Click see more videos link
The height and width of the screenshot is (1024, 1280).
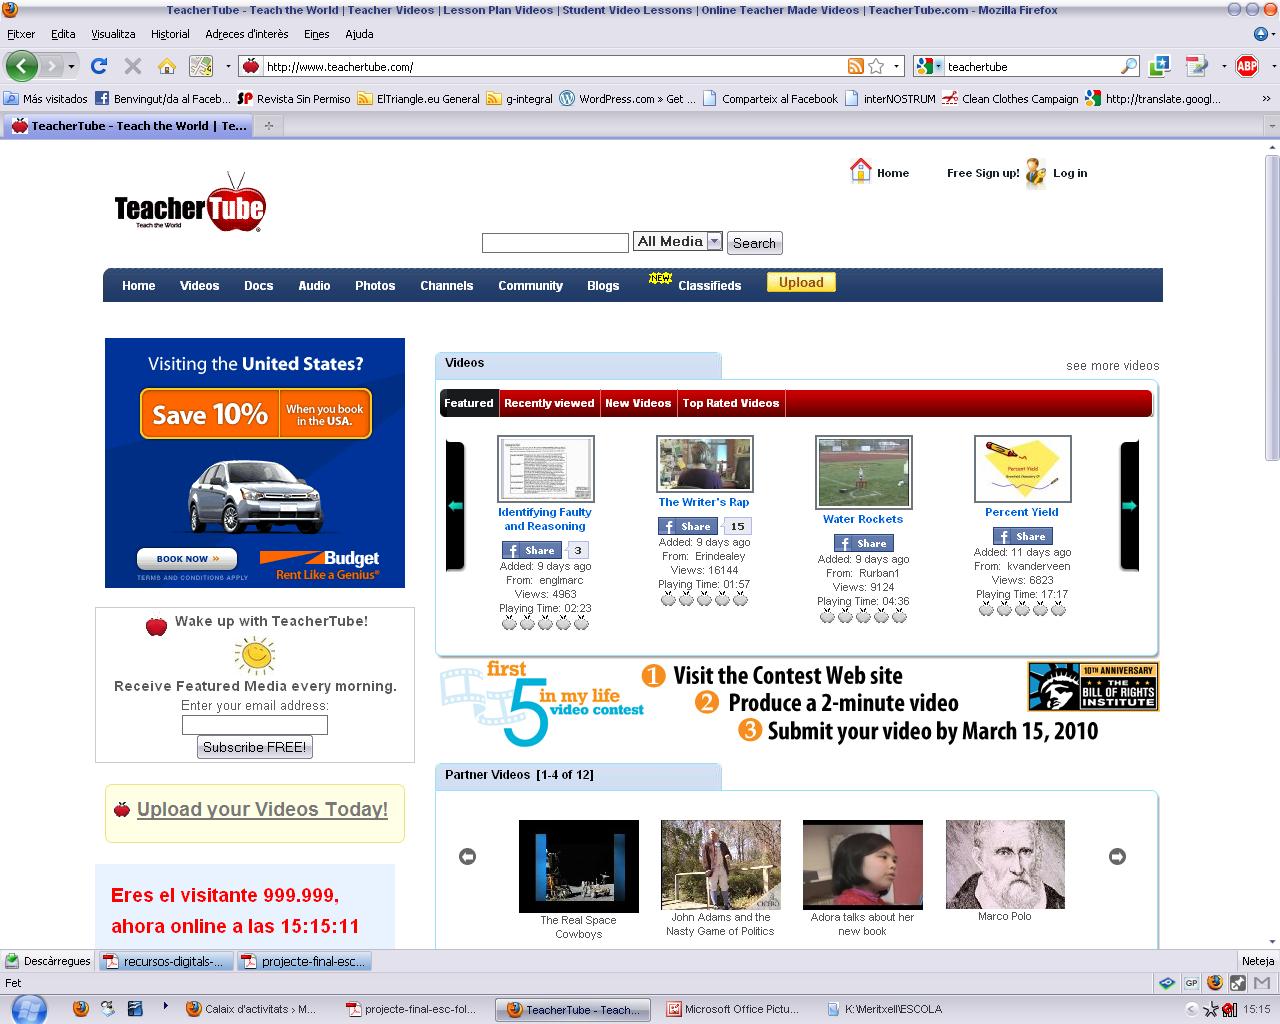point(1112,365)
